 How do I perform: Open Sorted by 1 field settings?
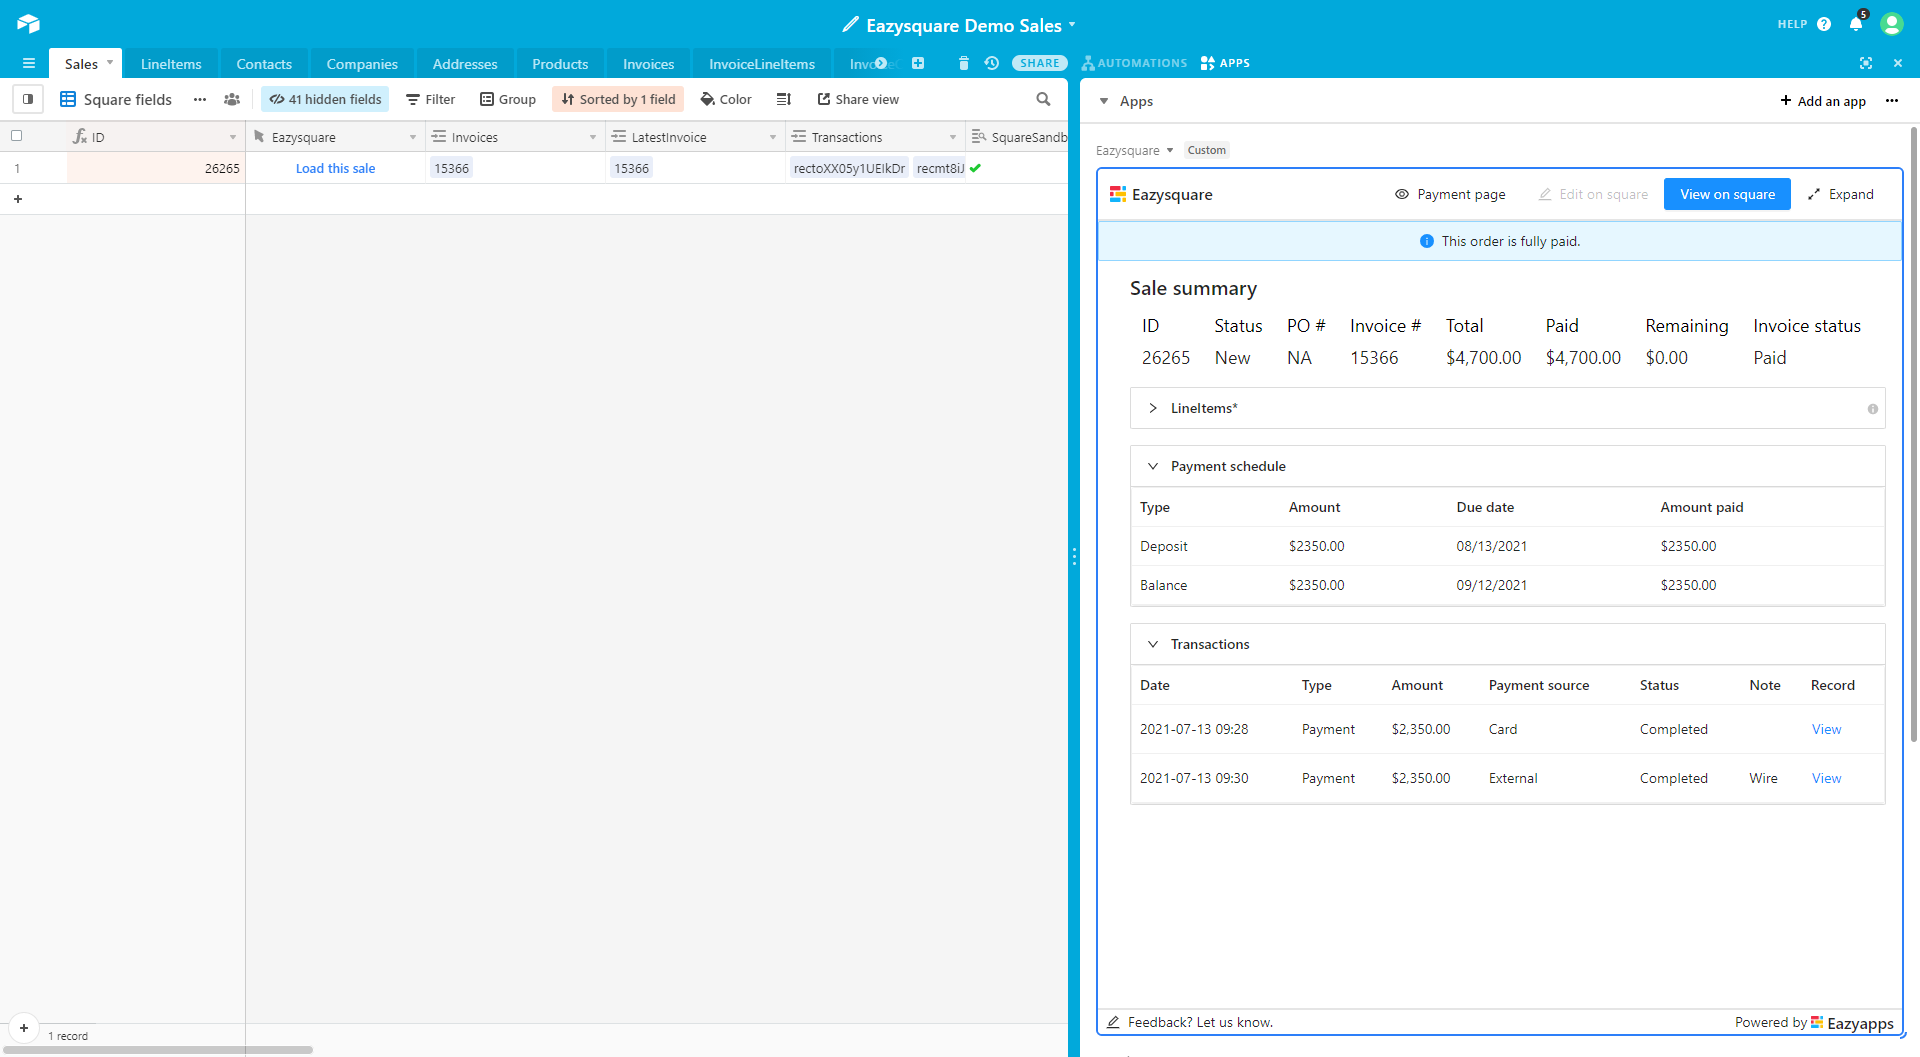coord(618,99)
